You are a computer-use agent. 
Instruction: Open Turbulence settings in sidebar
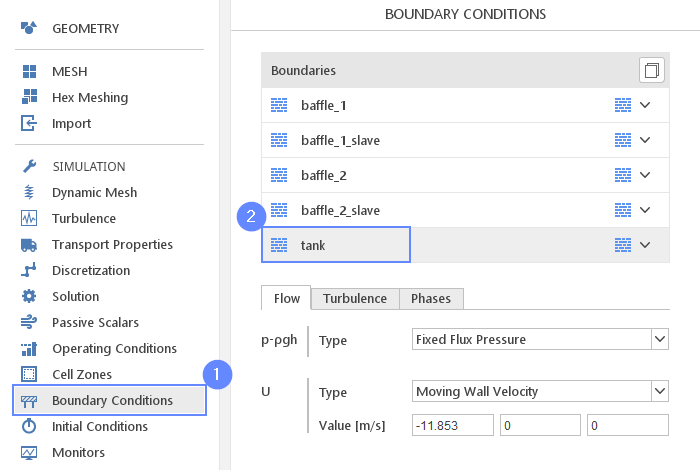[x=84, y=218]
